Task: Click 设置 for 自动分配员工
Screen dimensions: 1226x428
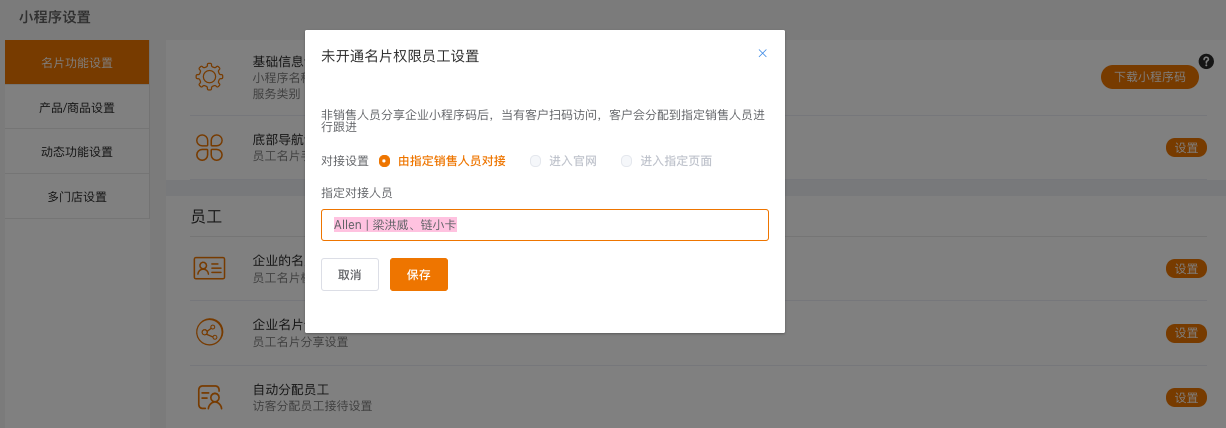Action: pyautogui.click(x=1186, y=397)
